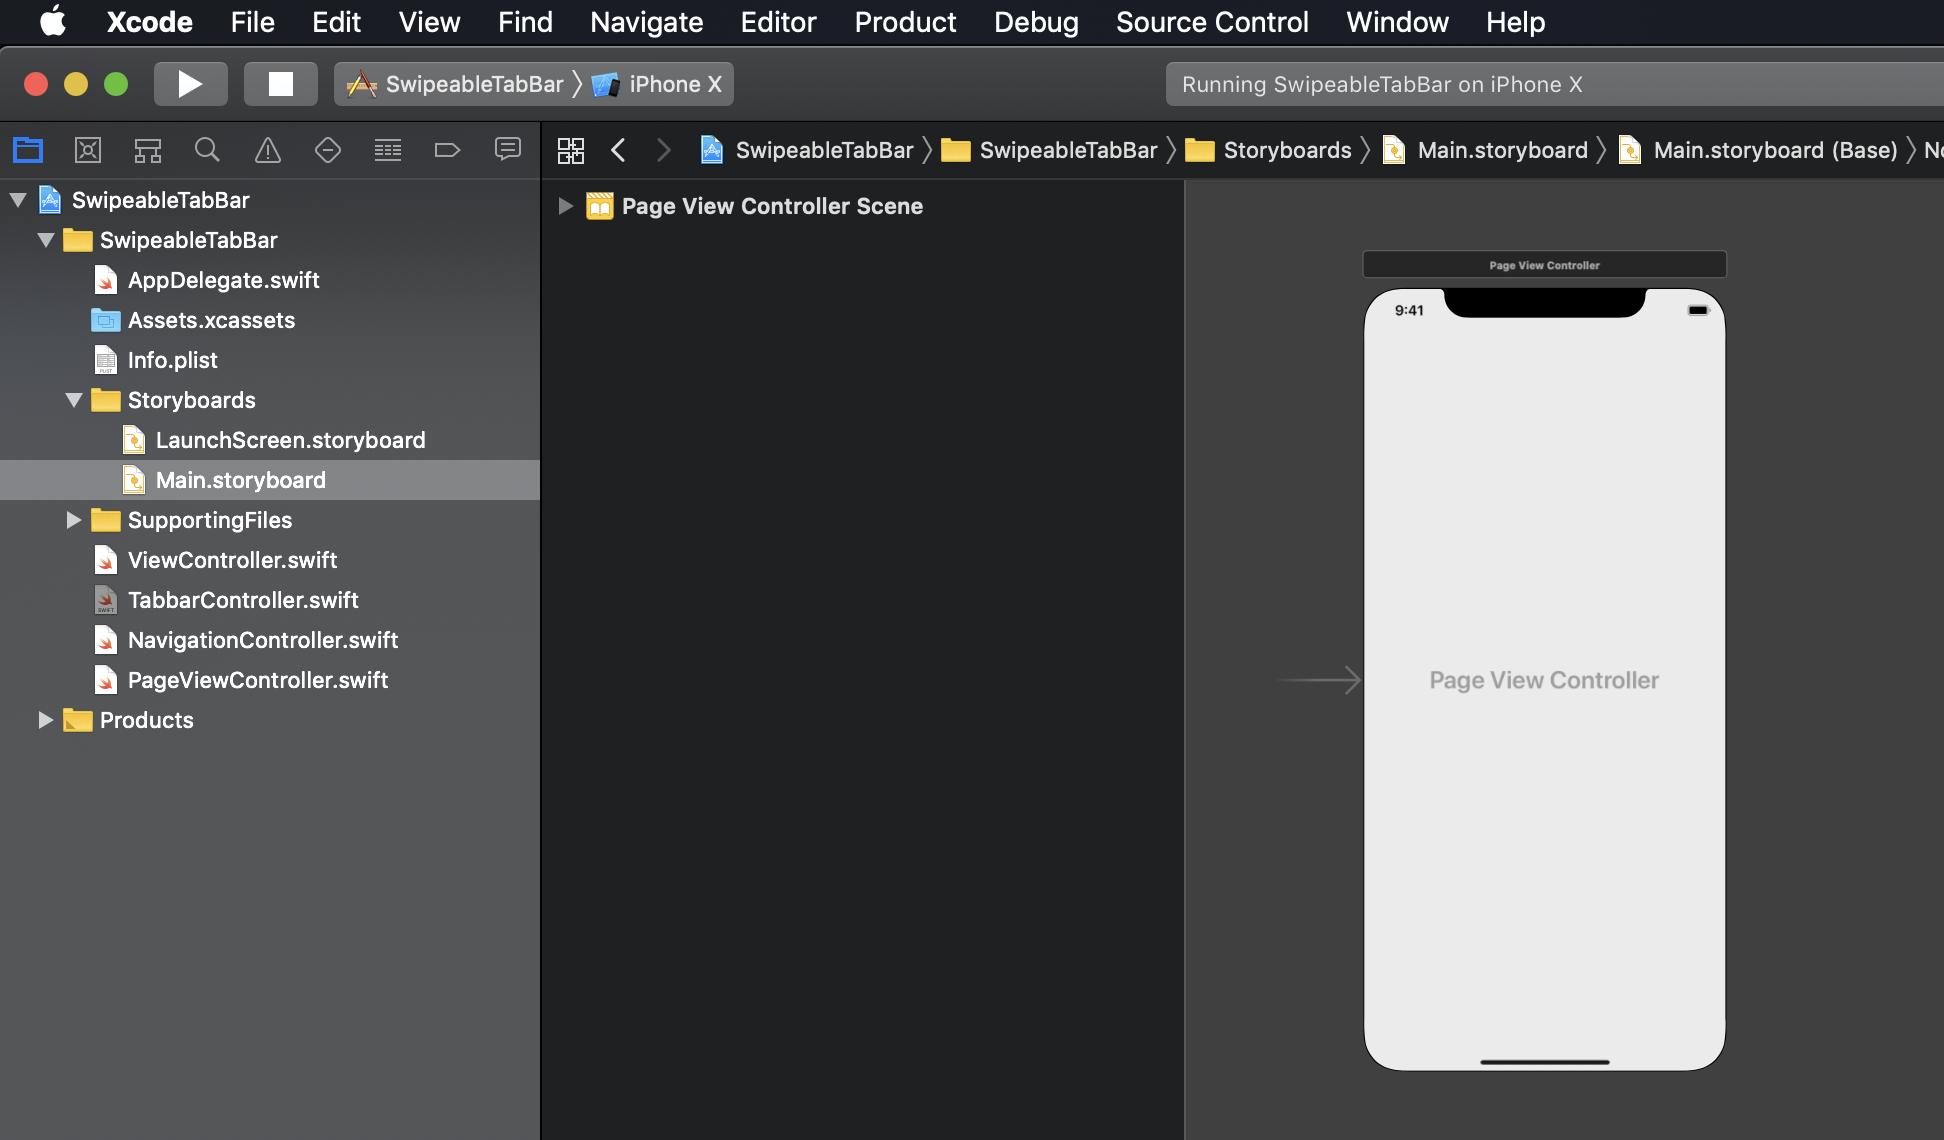
Task: Select TabbarController.swift in the navigator
Action: [x=243, y=600]
